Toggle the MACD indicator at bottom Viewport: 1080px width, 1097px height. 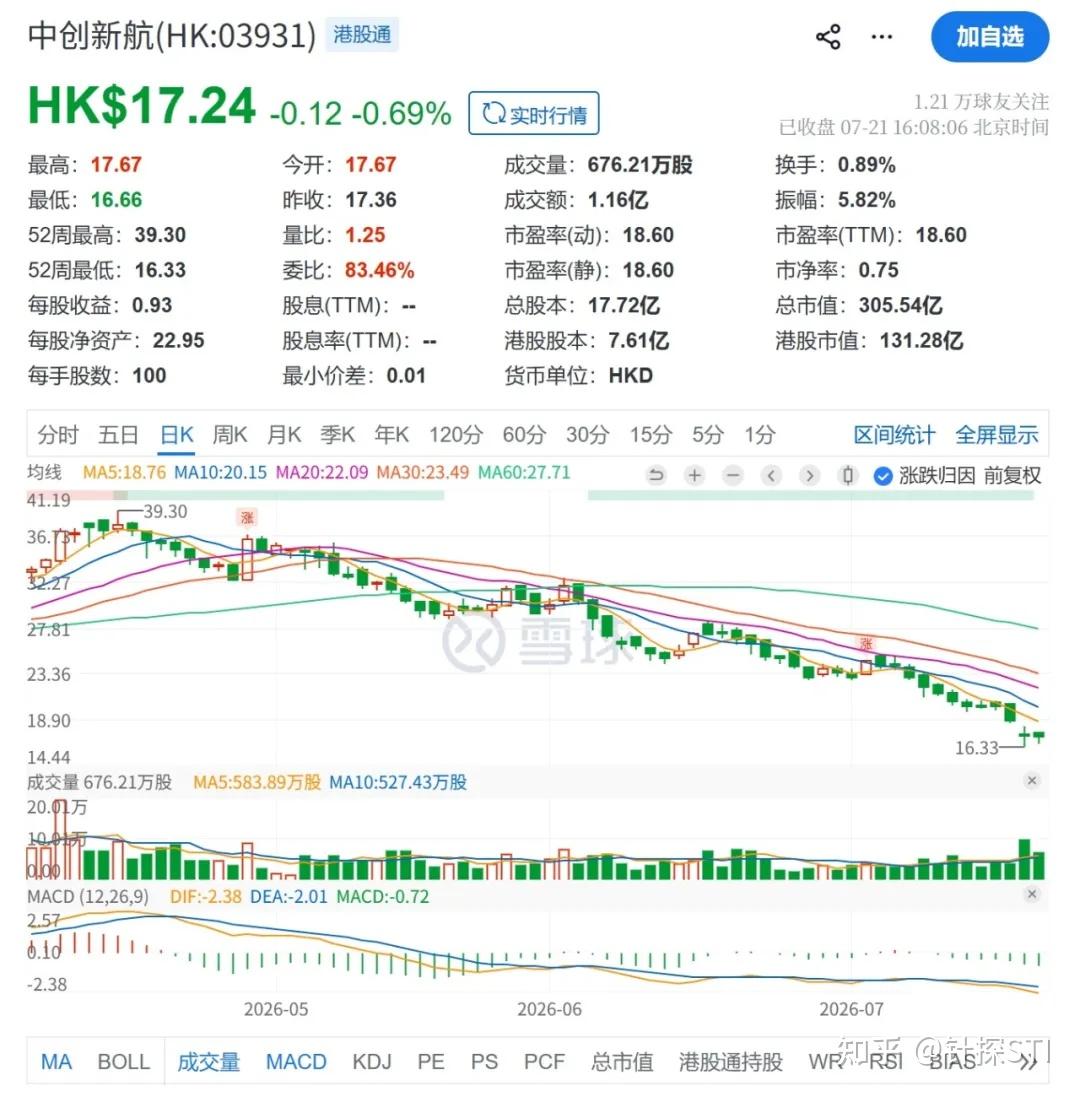pos(296,1062)
